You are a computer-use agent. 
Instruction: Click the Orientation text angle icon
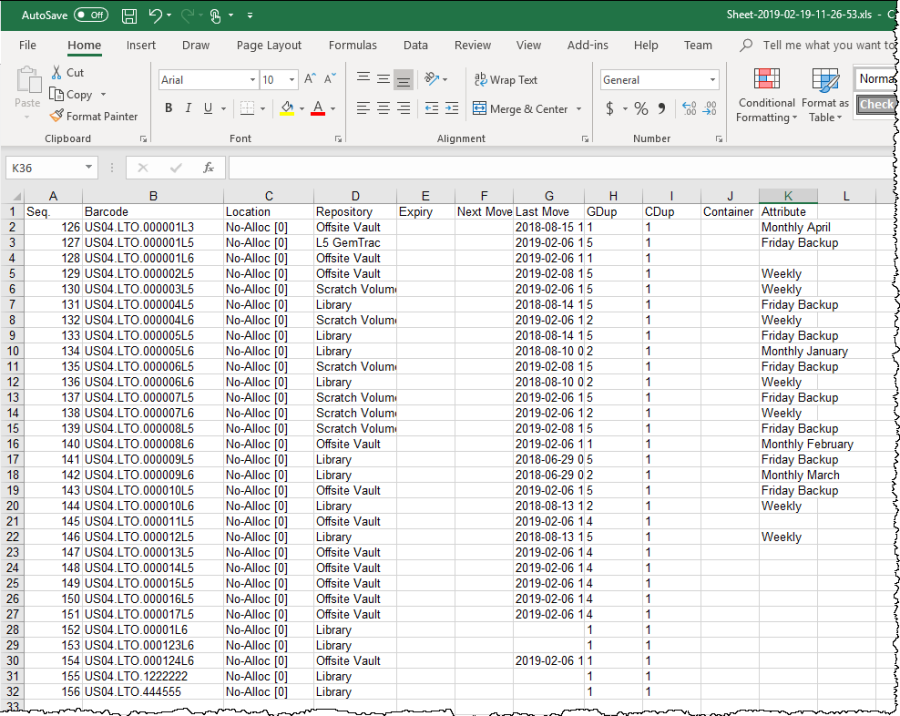tap(432, 79)
